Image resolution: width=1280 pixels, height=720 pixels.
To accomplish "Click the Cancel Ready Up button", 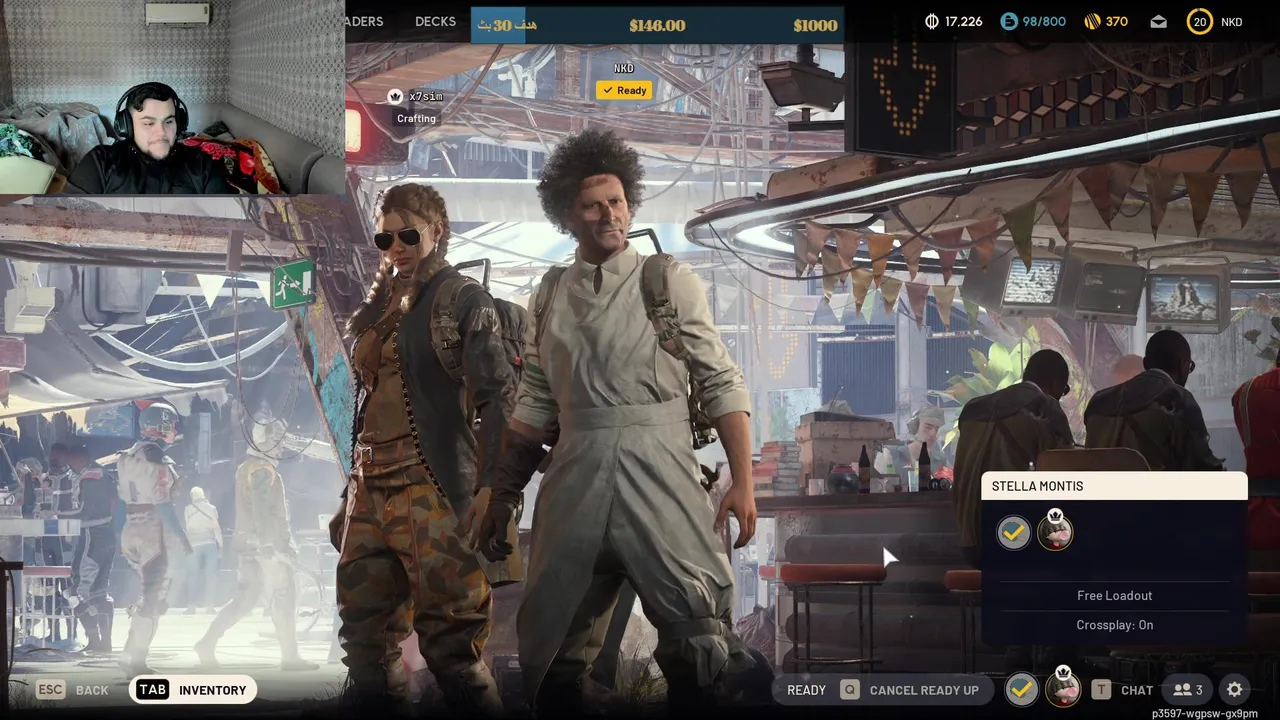I will [924, 690].
